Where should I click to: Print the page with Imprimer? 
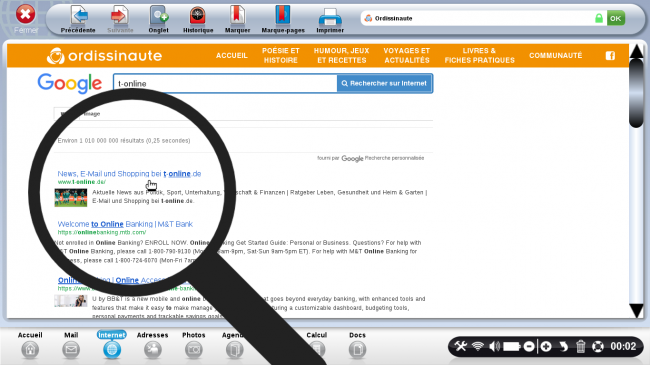tap(330, 19)
